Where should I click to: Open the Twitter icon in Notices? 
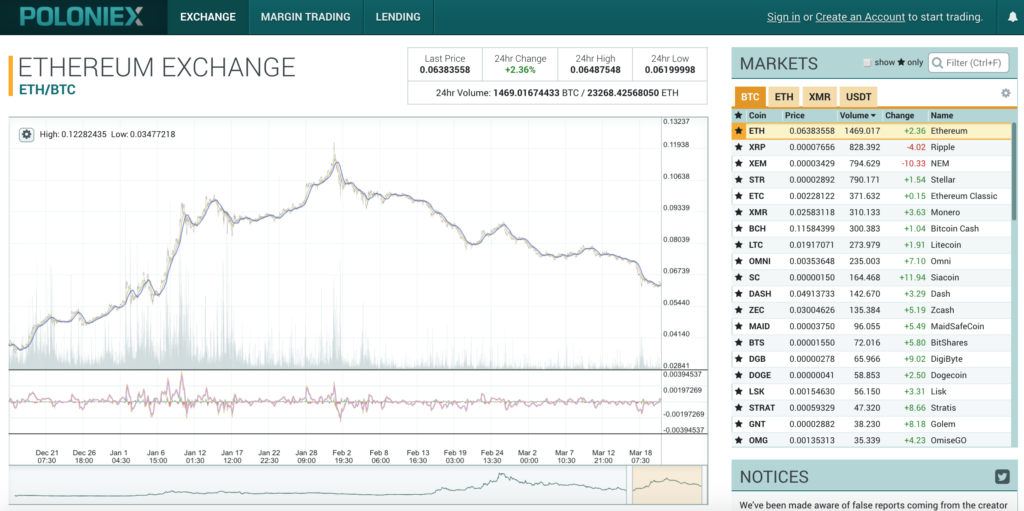pyautogui.click(x=1002, y=477)
